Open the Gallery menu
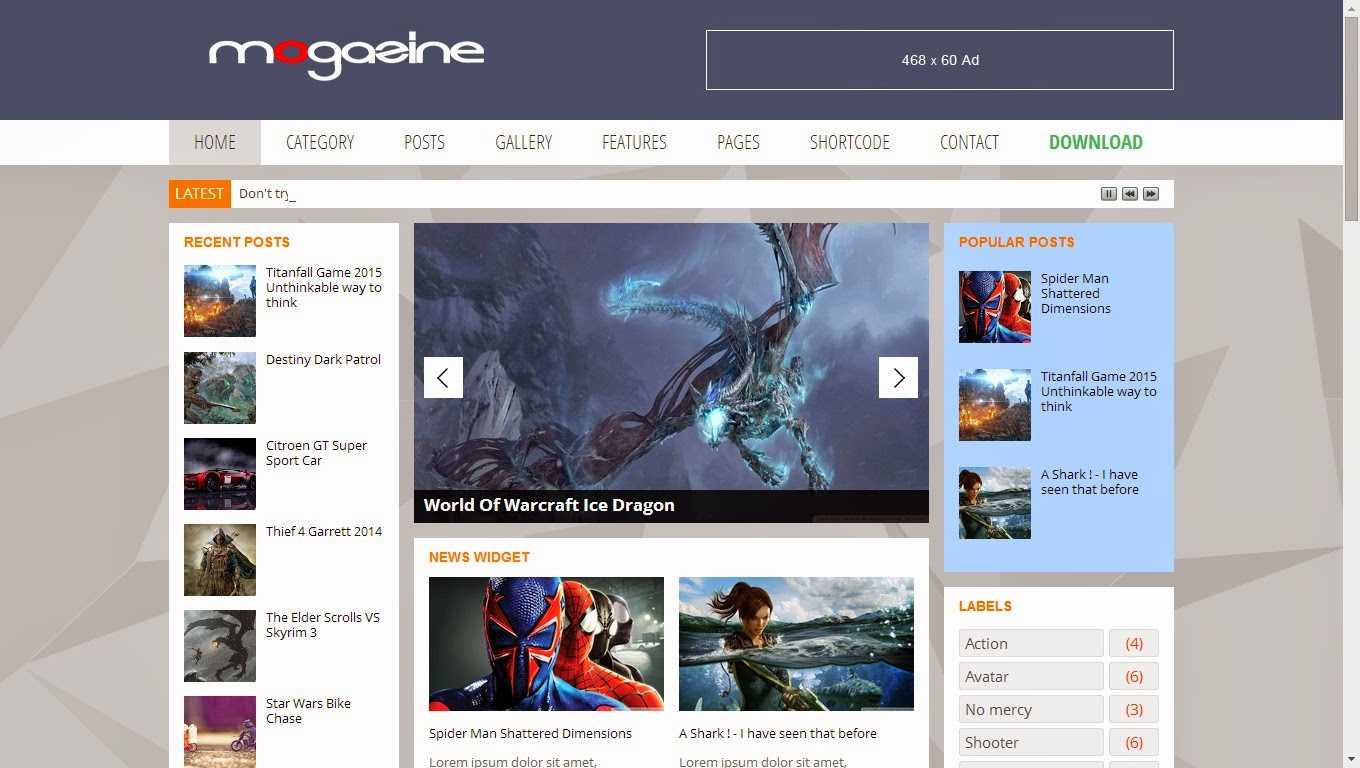Viewport: 1360px width, 768px height. [x=523, y=142]
